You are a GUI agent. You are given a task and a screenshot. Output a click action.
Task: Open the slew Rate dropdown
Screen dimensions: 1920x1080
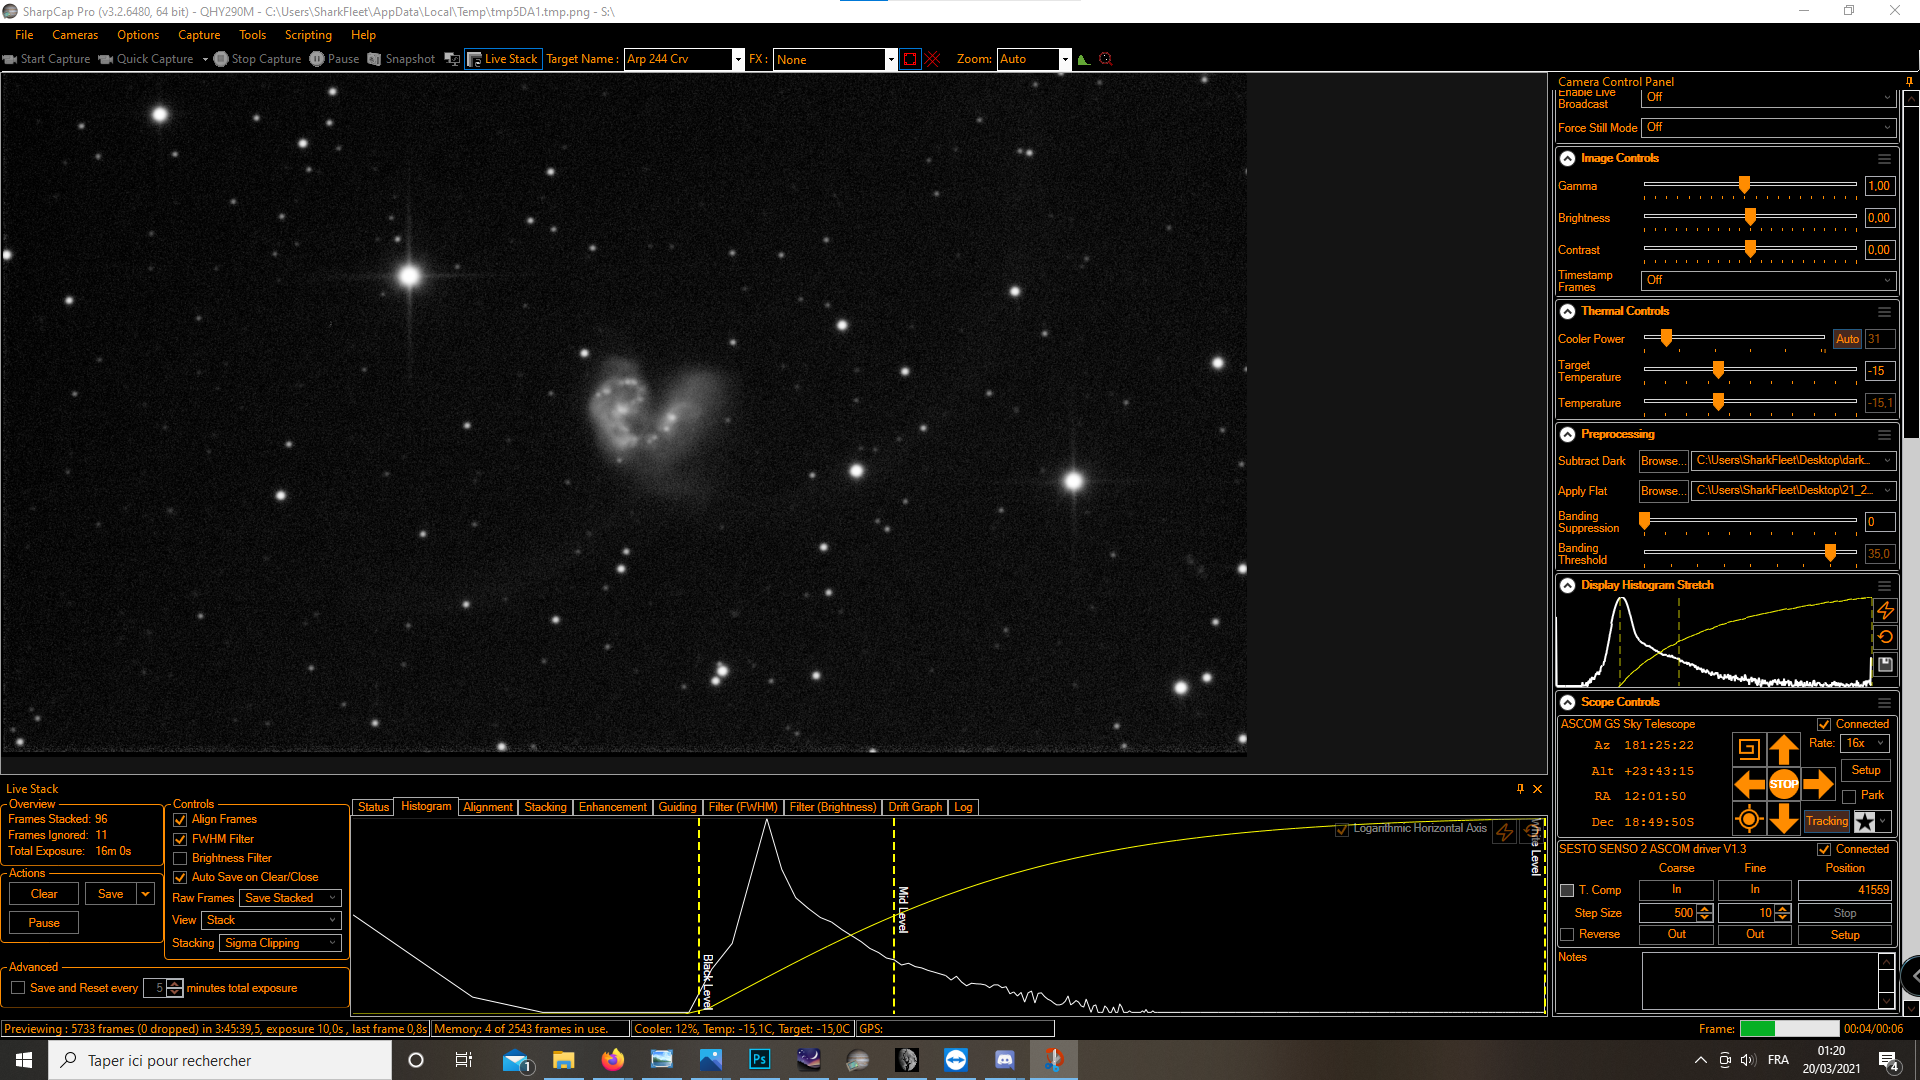pos(1865,743)
